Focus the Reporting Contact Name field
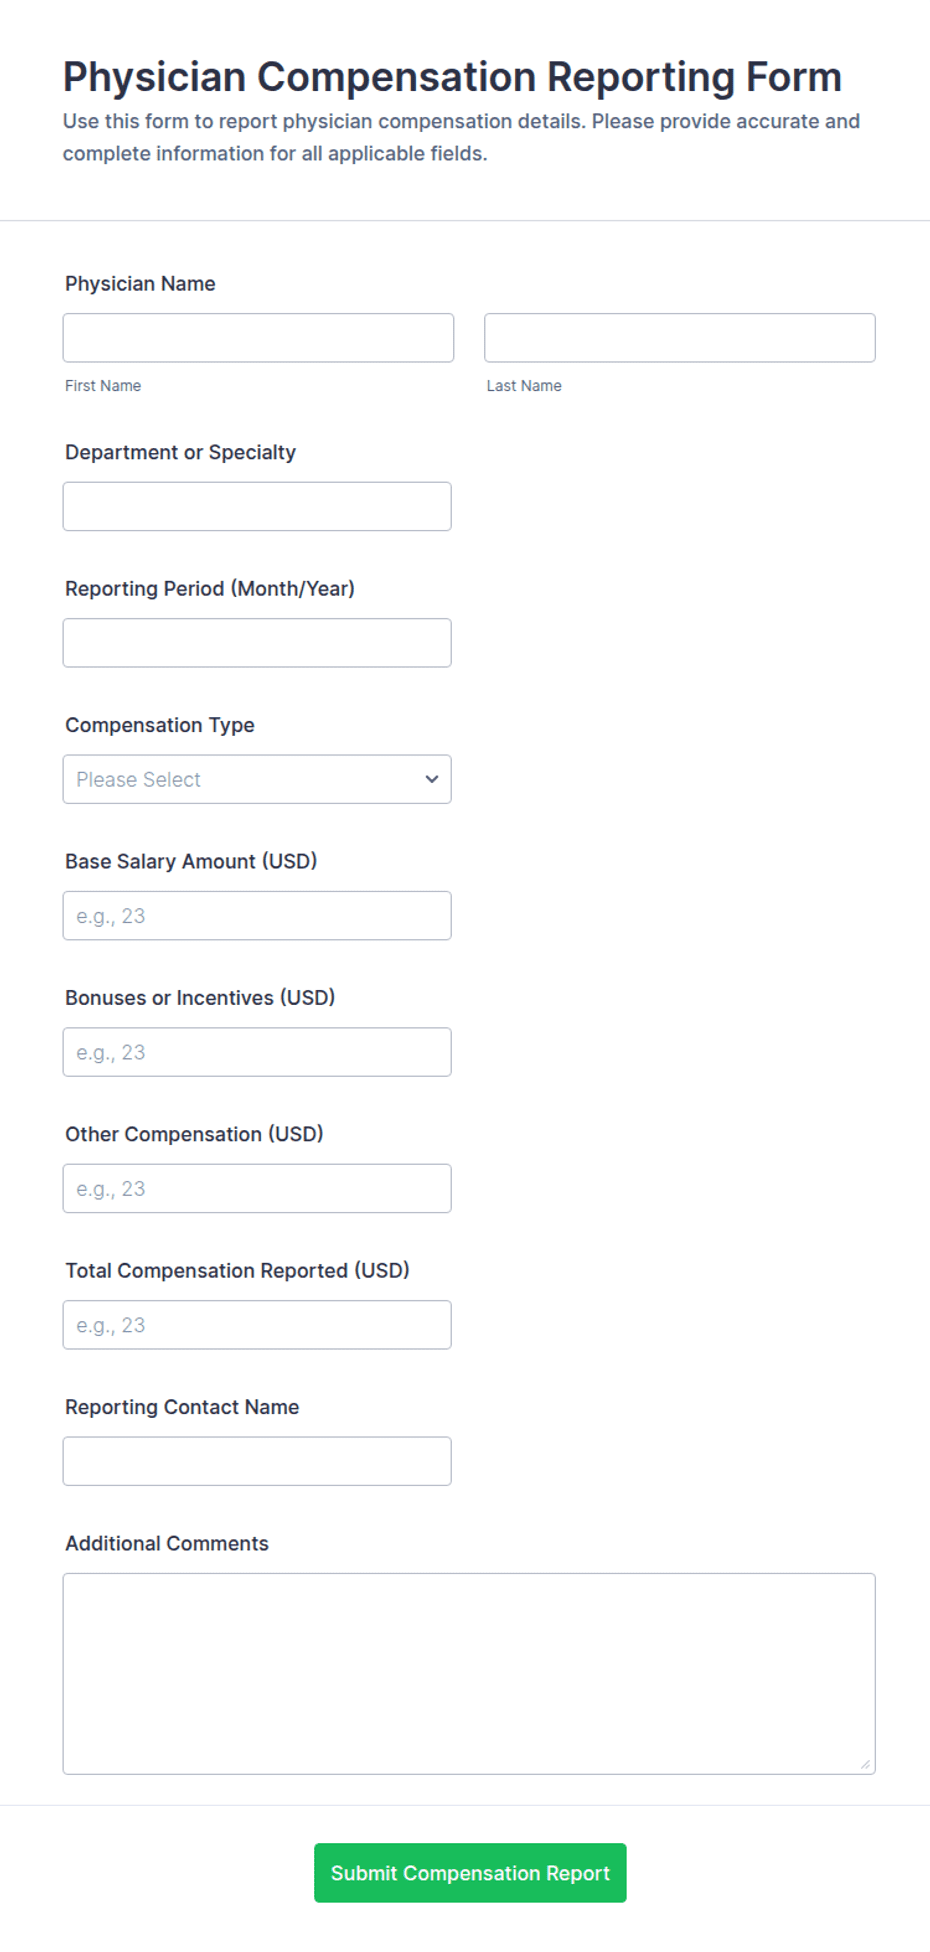This screenshot has height=1952, width=930. coord(257,1461)
